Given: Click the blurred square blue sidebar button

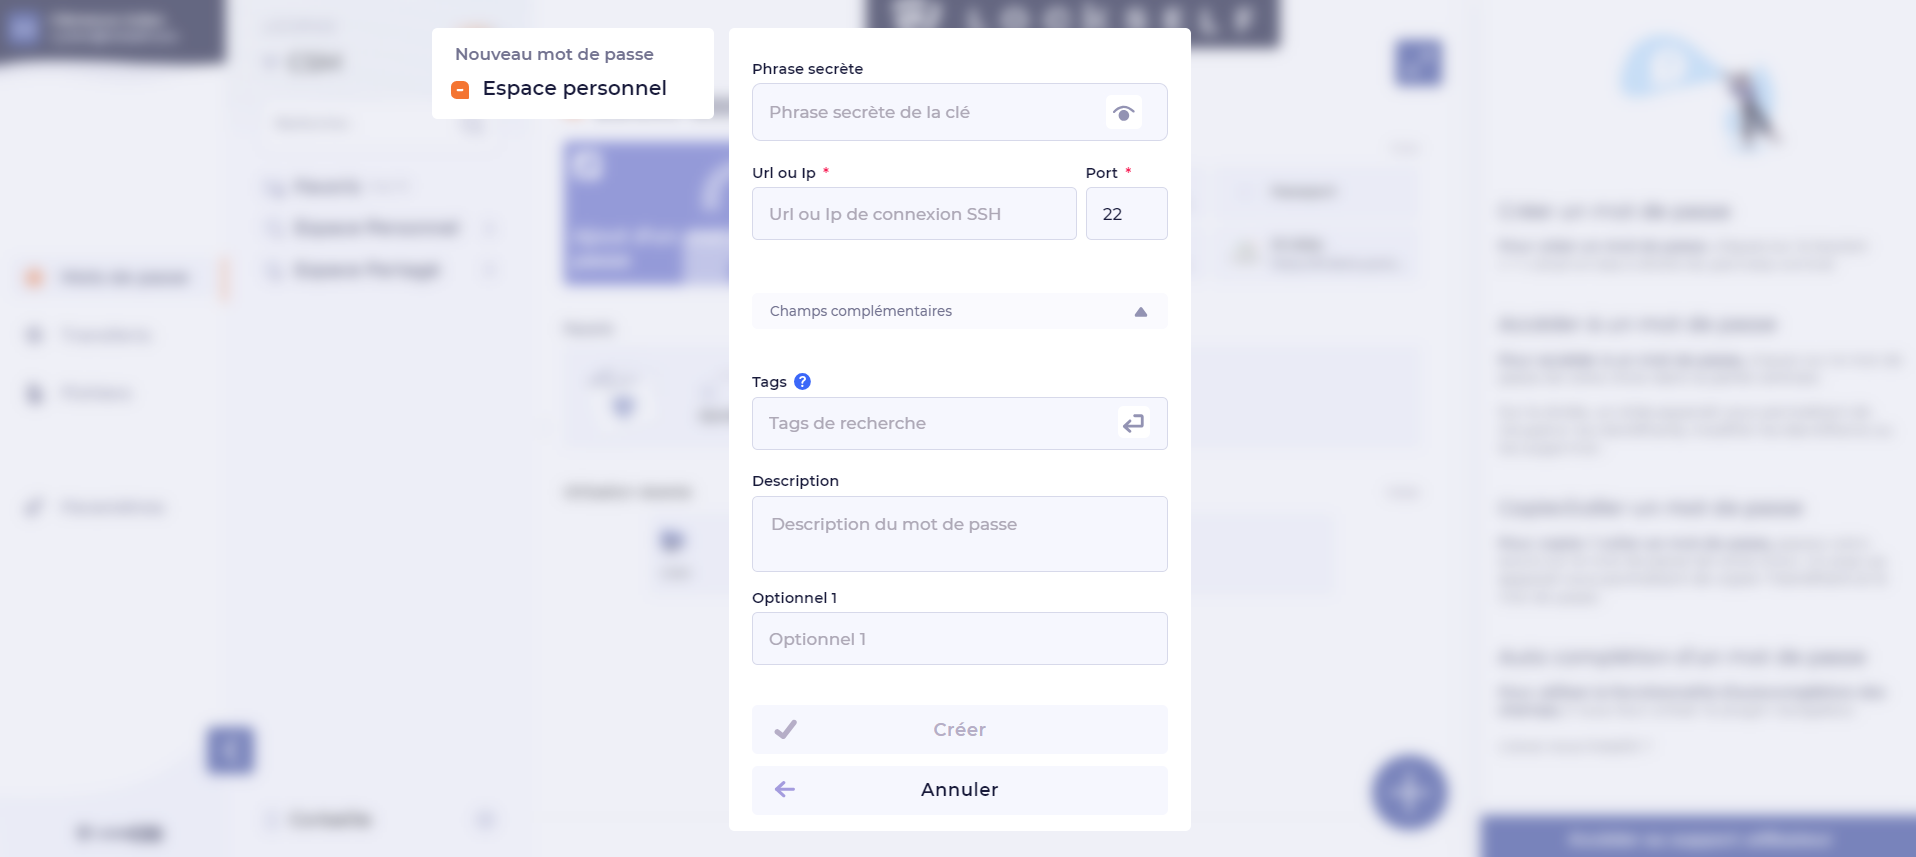Looking at the screenshot, I should [x=230, y=749].
